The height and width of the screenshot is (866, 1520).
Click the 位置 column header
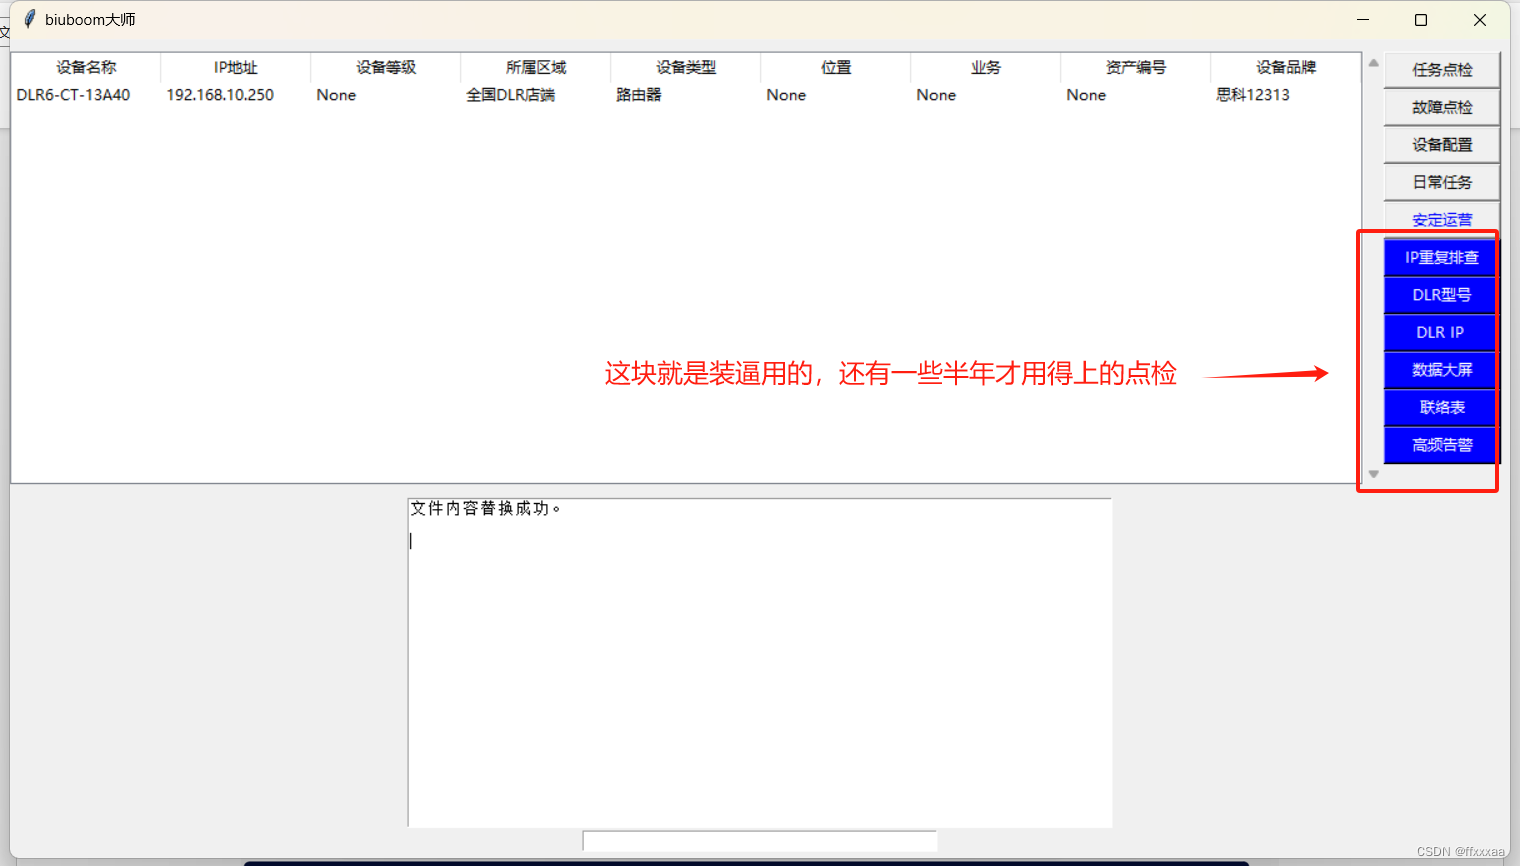(836, 67)
